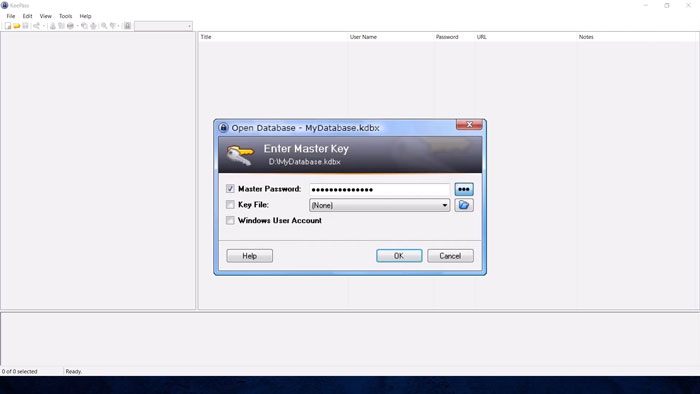This screenshot has height=394, width=700.
Task: Click the Find magnifier toolbar icon
Action: [x=104, y=26]
